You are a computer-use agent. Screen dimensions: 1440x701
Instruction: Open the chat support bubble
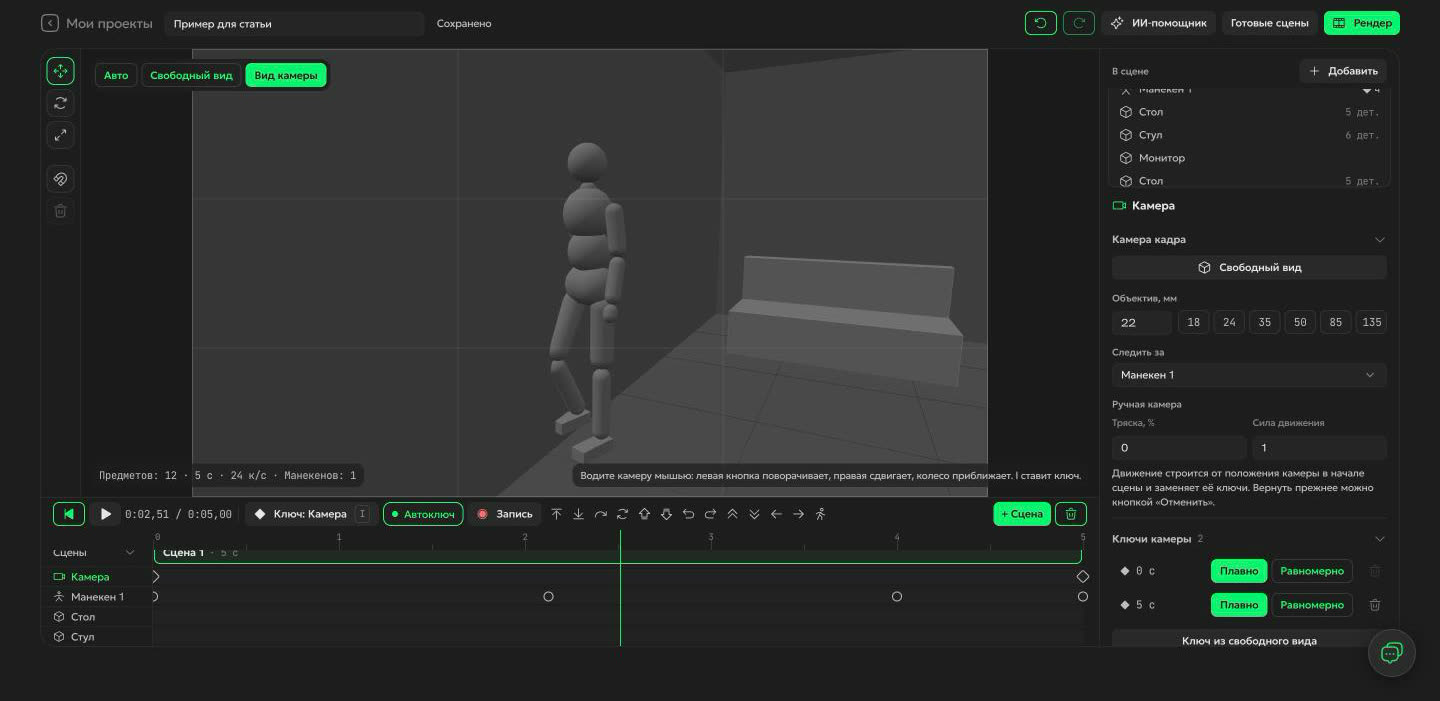point(1391,653)
